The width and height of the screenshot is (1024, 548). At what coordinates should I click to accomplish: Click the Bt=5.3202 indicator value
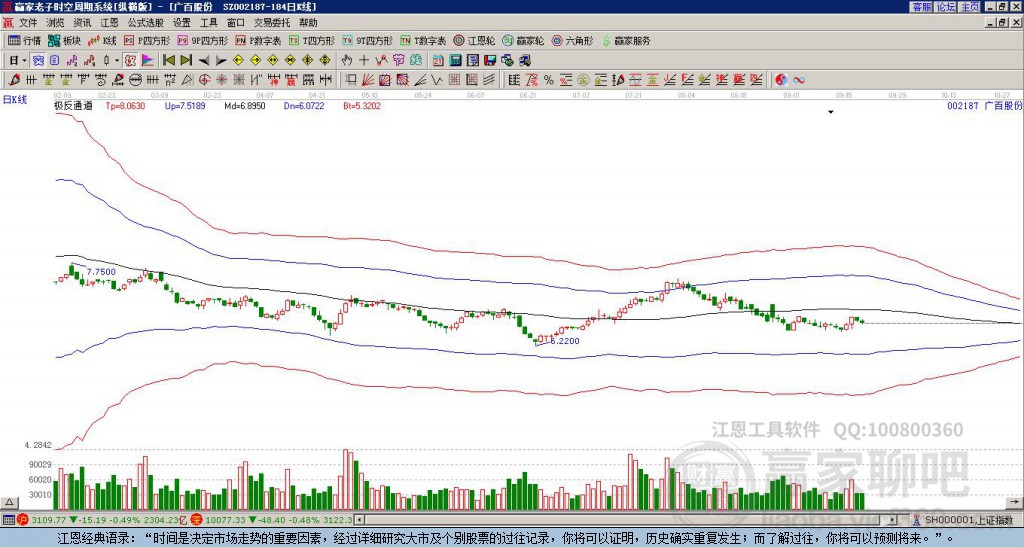tap(362, 106)
